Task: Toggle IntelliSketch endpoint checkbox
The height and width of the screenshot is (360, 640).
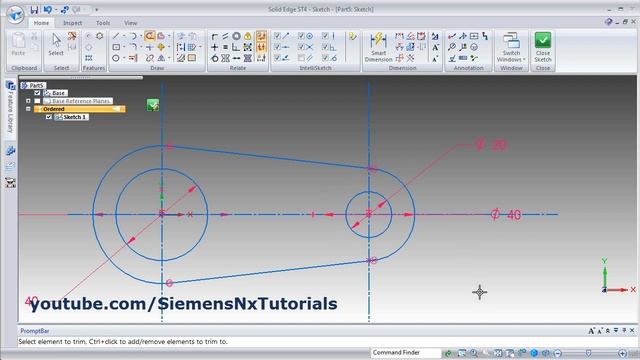Action: point(277,36)
